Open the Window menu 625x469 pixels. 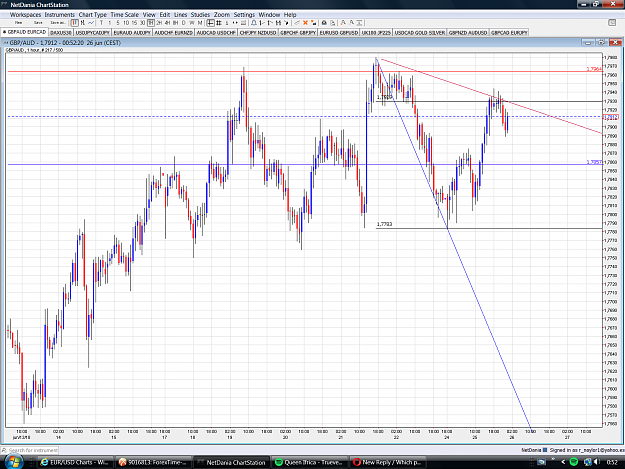coord(269,15)
